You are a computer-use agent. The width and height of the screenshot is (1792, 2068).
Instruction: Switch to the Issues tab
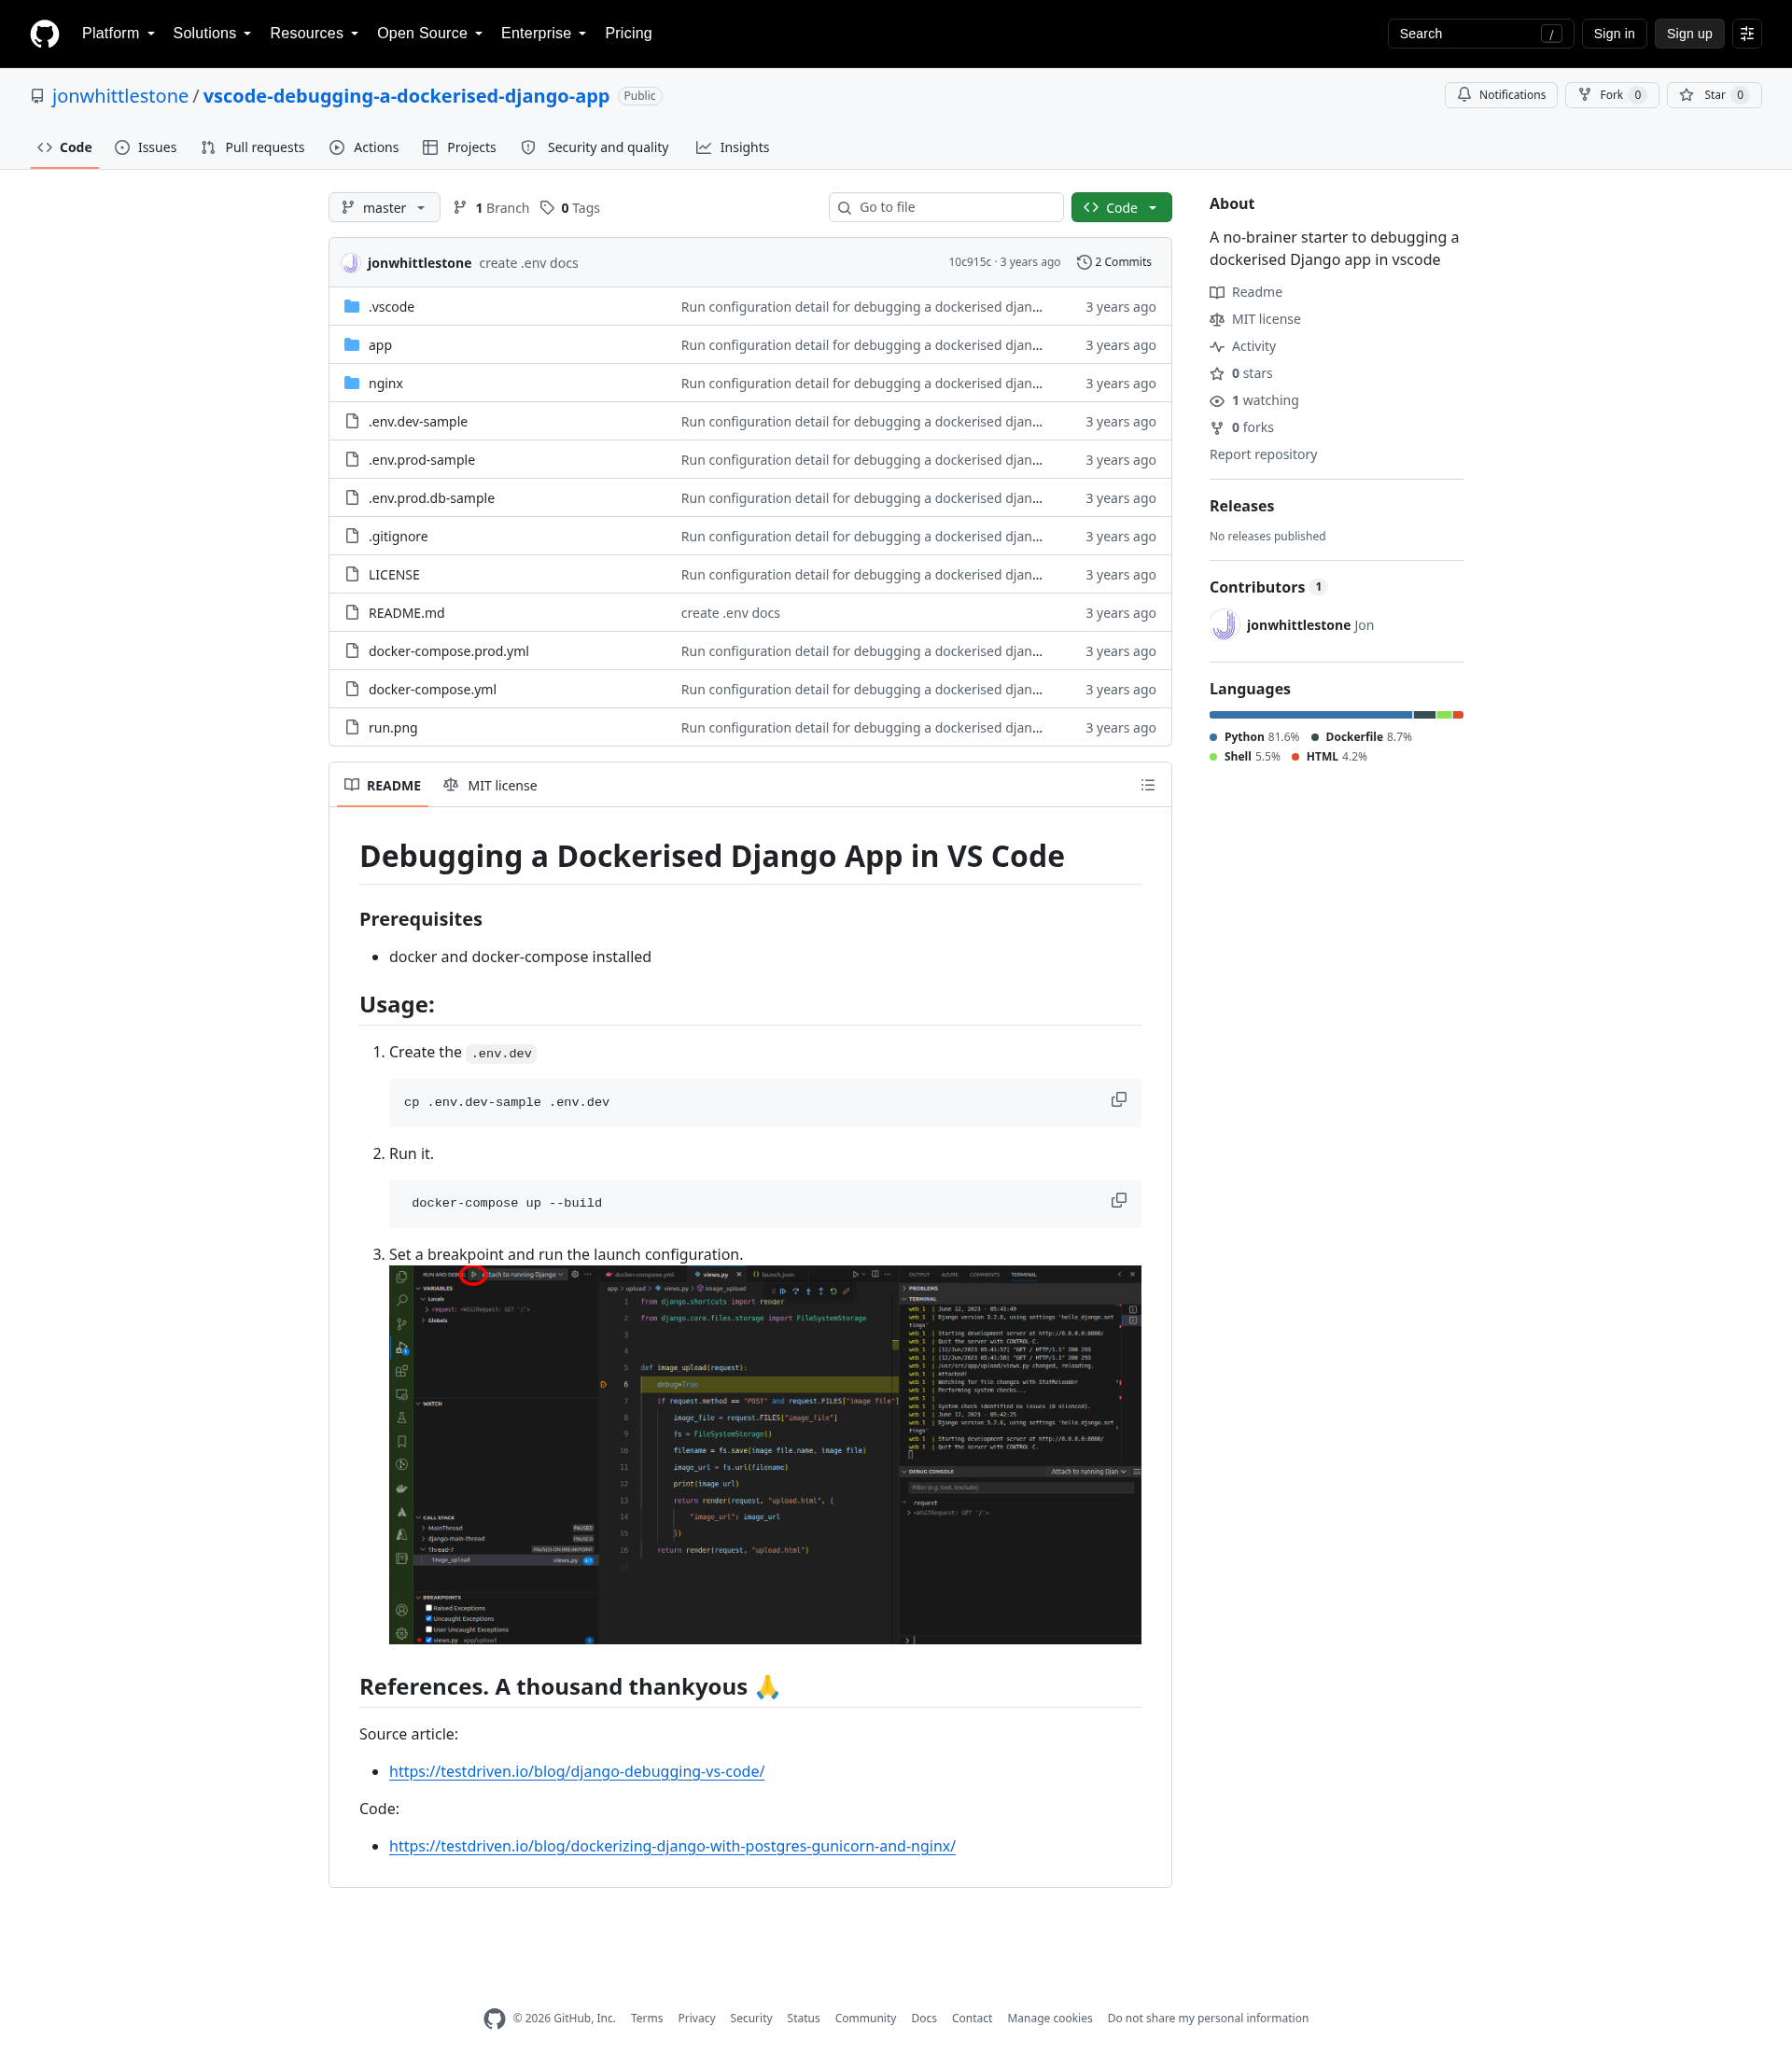pos(146,148)
